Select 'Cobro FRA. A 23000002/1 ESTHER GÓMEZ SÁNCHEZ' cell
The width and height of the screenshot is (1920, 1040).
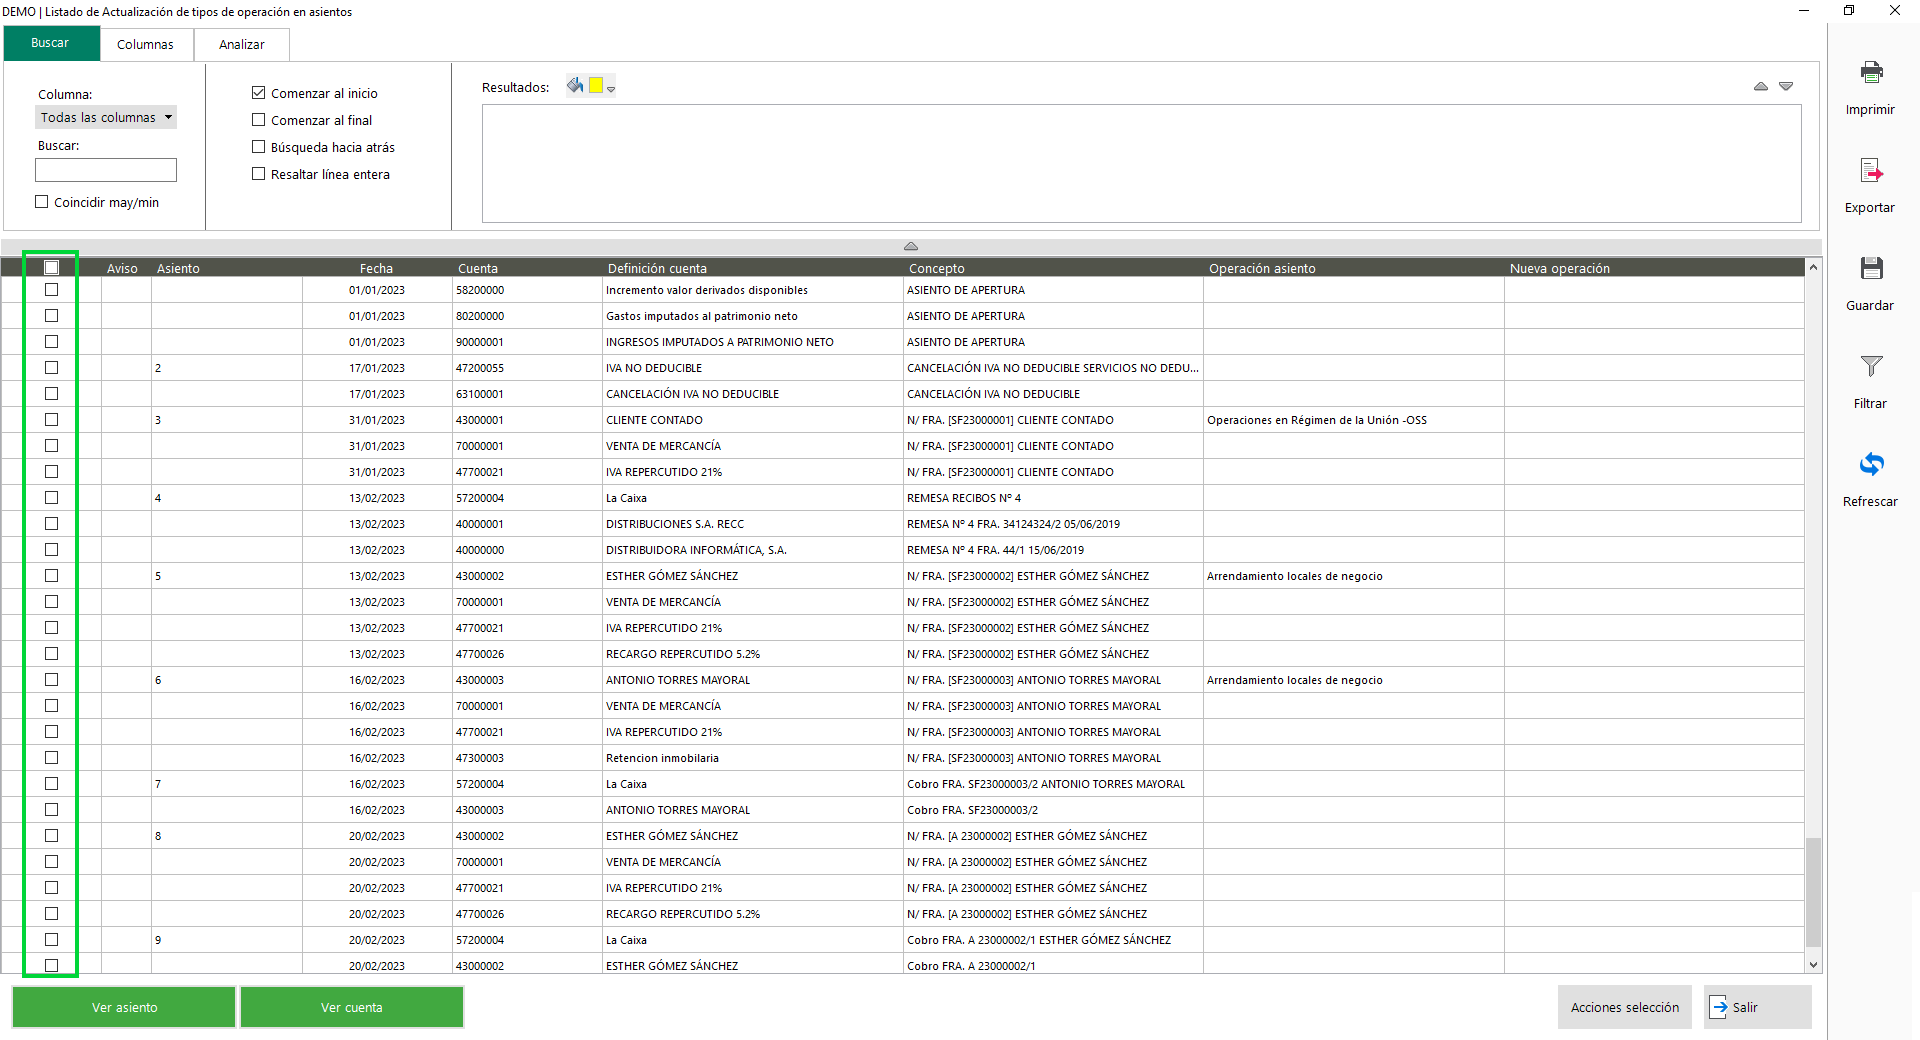(1053, 940)
